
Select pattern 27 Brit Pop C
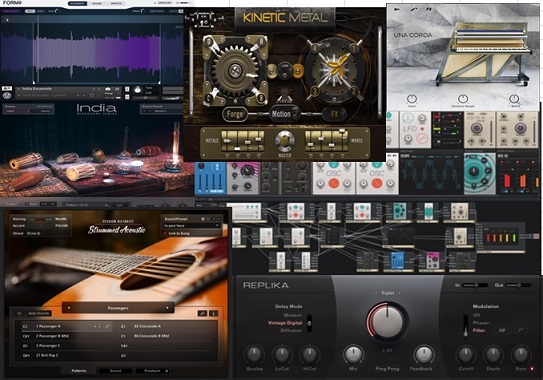[x=66, y=355]
